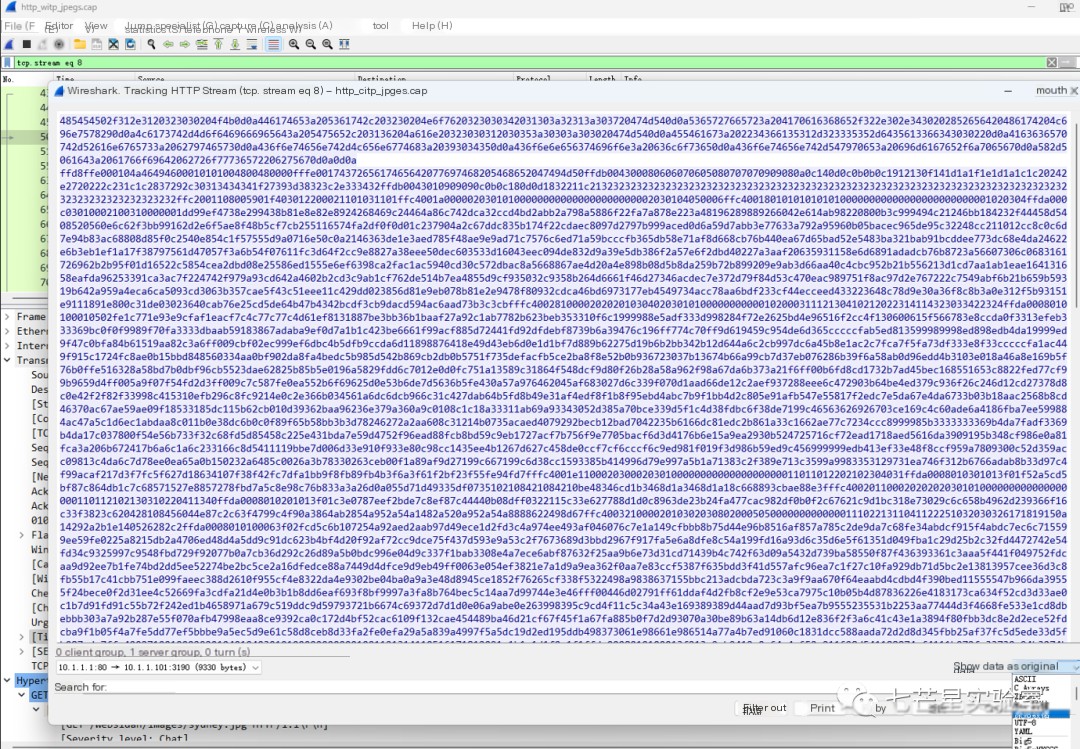Screen dimensions: 1080x749
Task: Open the Editor menu
Action: click(59, 25)
